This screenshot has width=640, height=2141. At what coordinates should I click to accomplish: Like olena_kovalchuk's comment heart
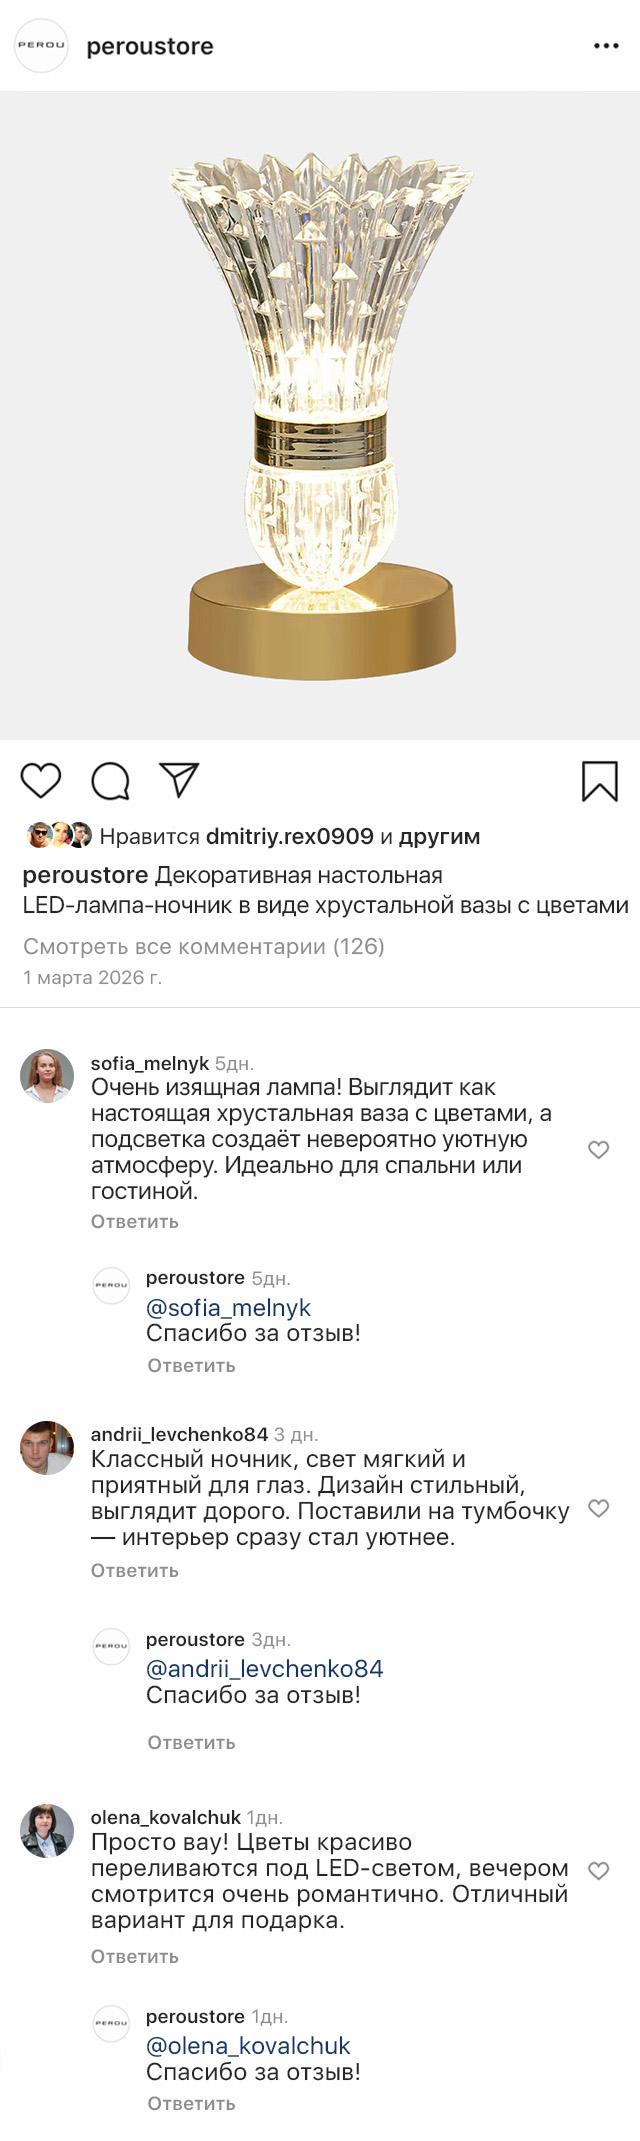[598, 1870]
